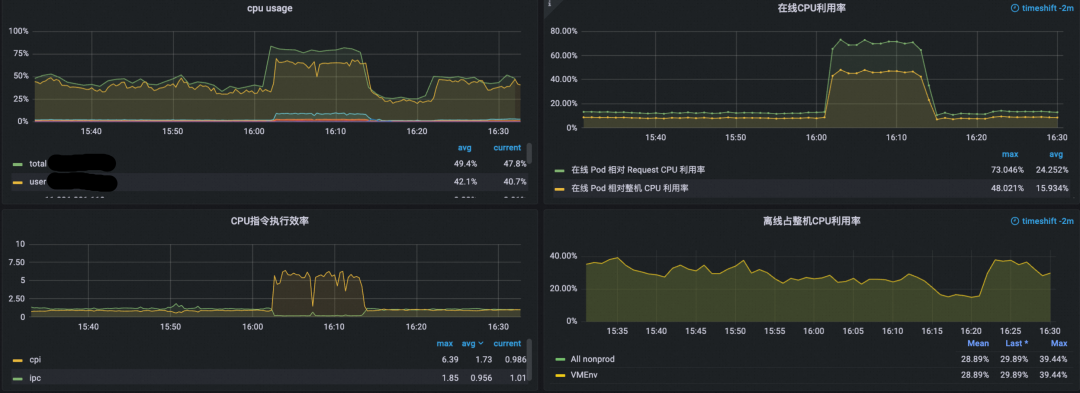Toggle 在线 Pod 相对 Request CPU 利用率 series
This screenshot has width=1080, height=393.
click(x=638, y=169)
